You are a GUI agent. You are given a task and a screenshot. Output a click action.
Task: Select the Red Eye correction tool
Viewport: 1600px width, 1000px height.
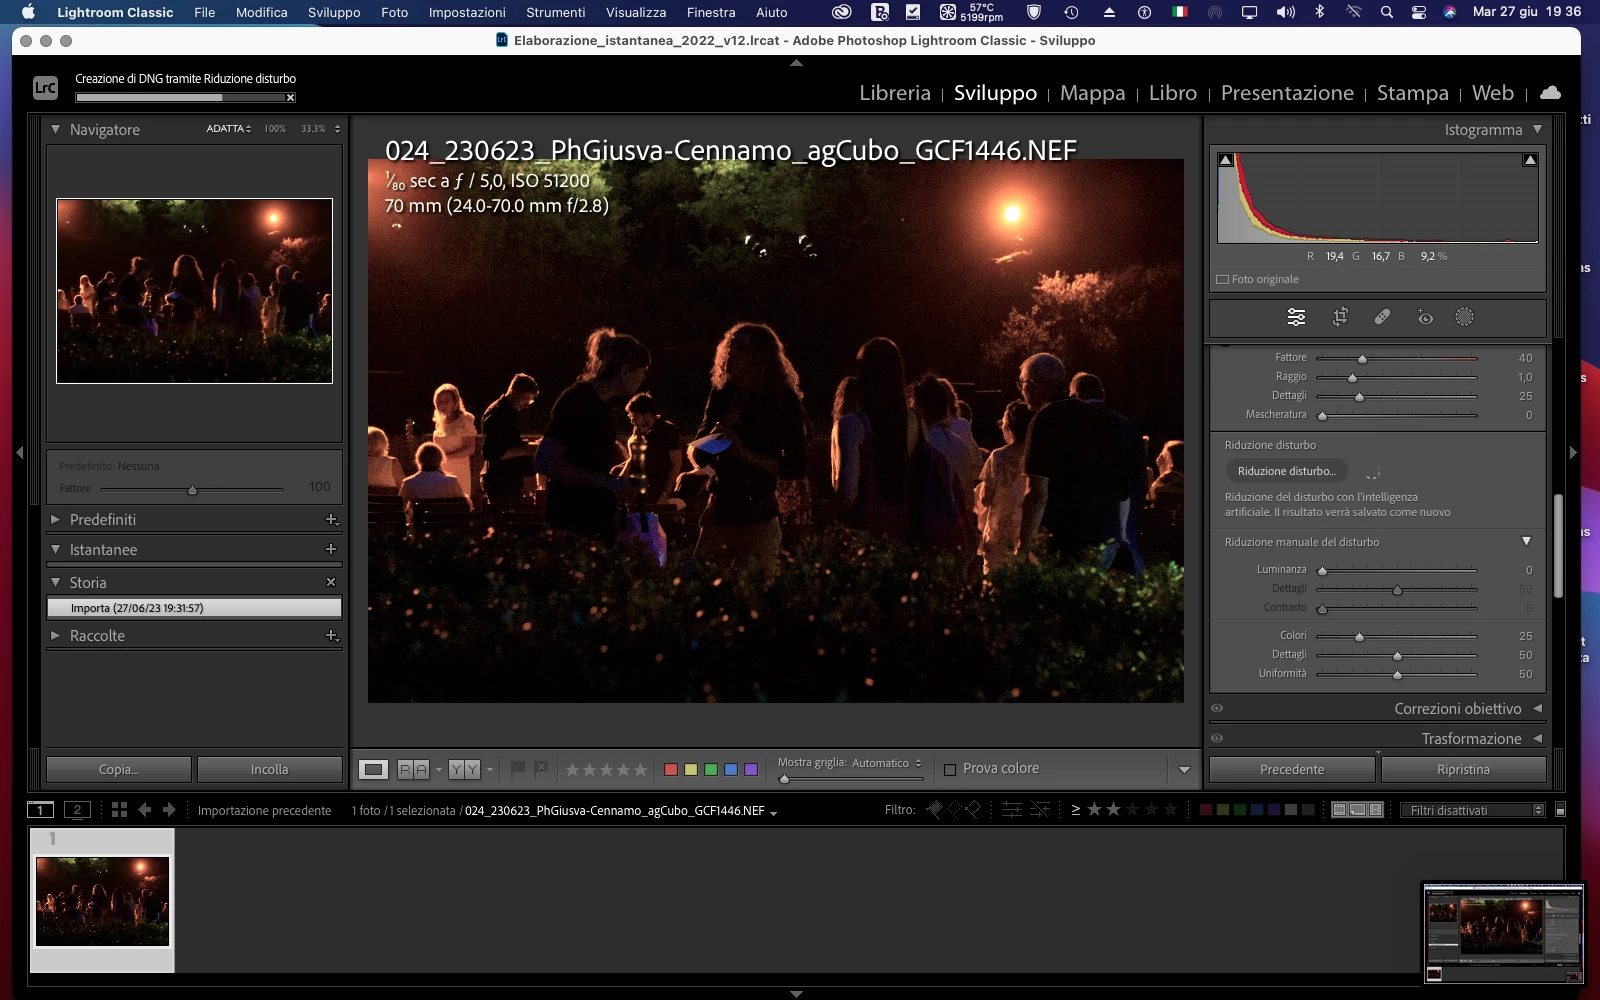pyautogui.click(x=1425, y=317)
